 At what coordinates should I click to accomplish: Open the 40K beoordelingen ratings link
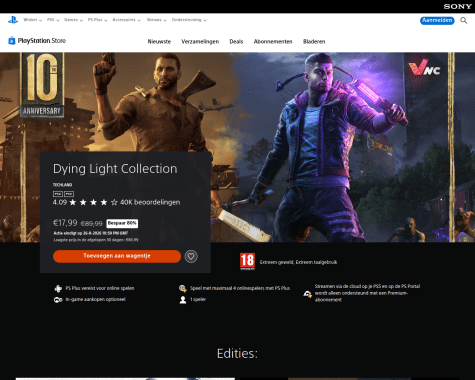150,202
